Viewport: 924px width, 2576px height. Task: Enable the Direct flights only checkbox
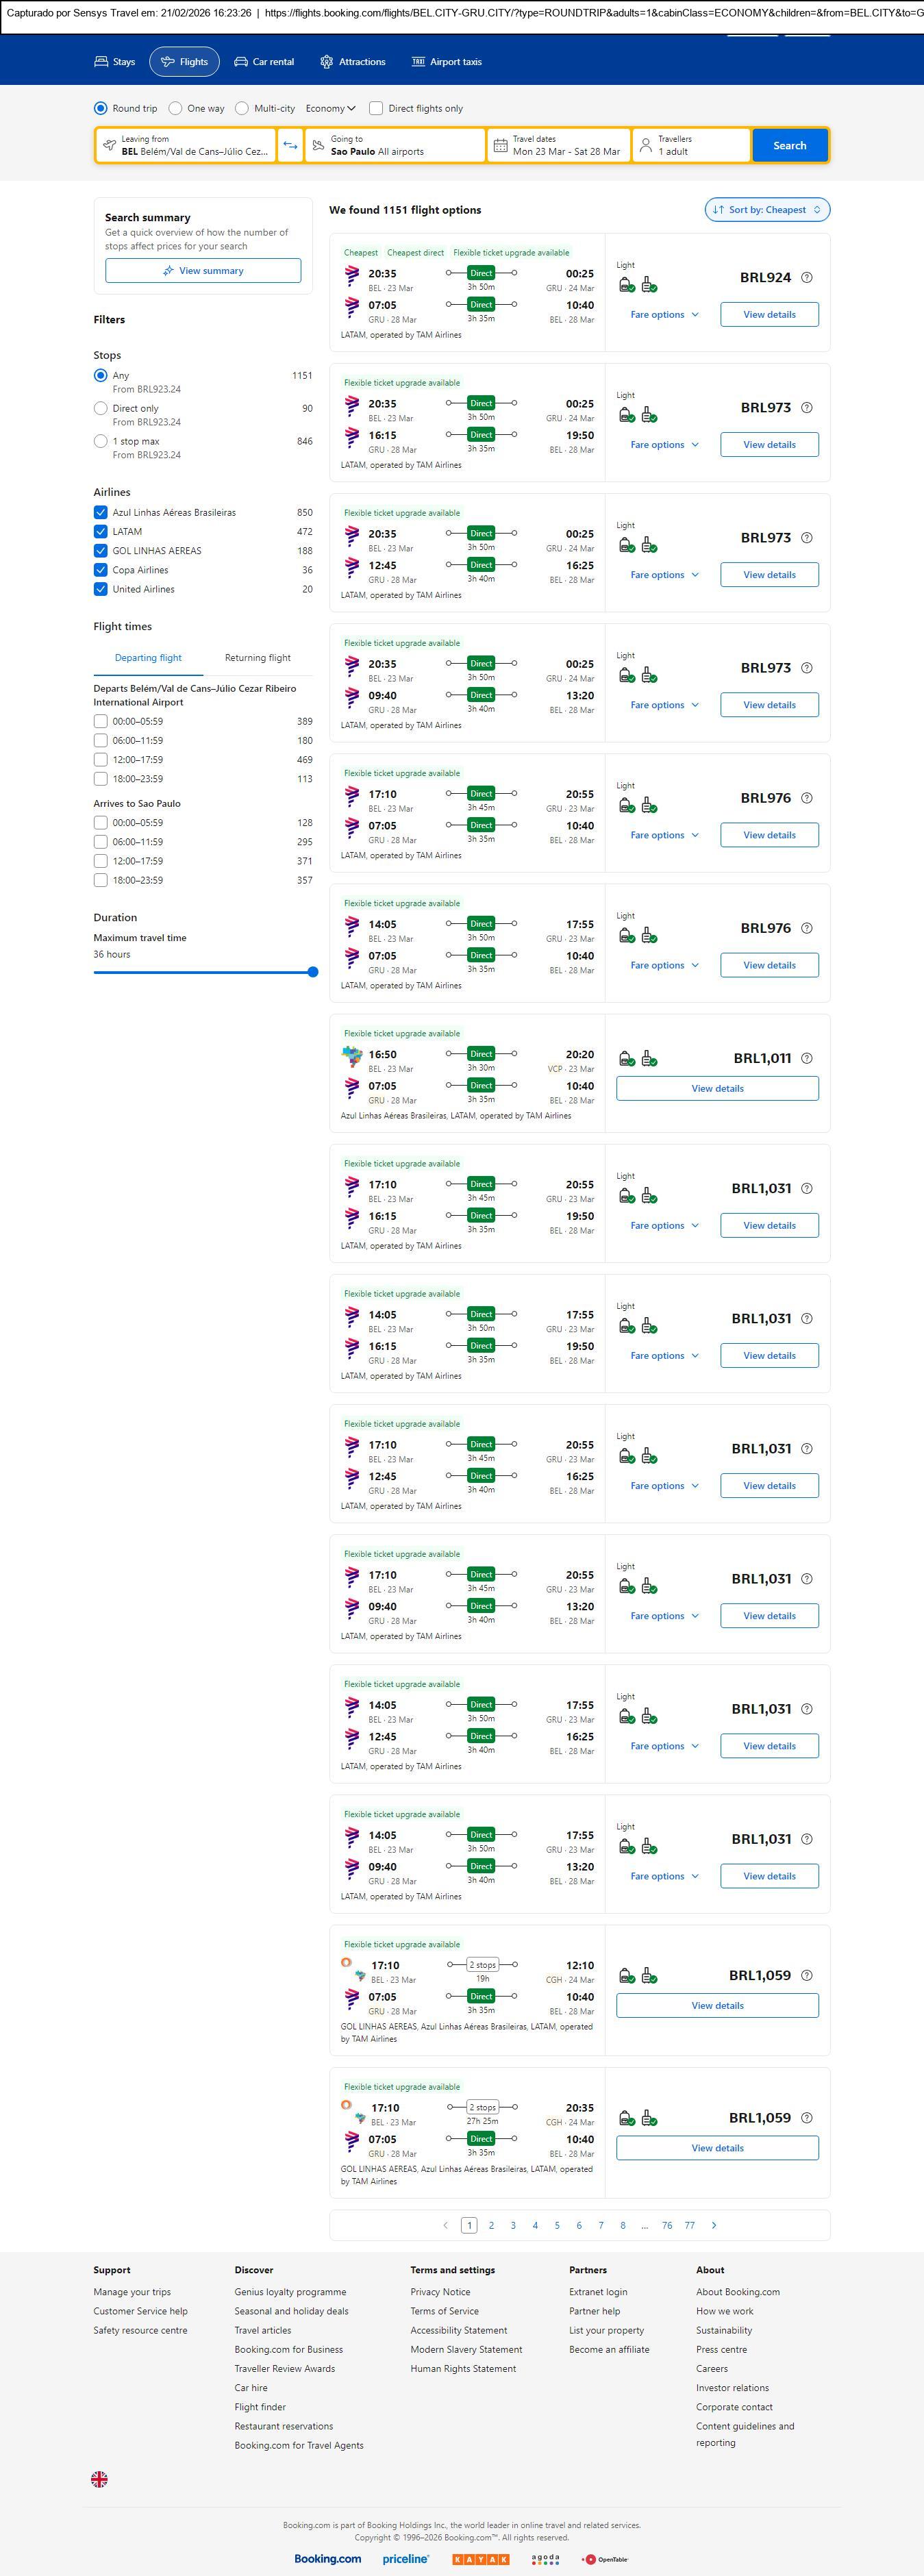point(376,109)
